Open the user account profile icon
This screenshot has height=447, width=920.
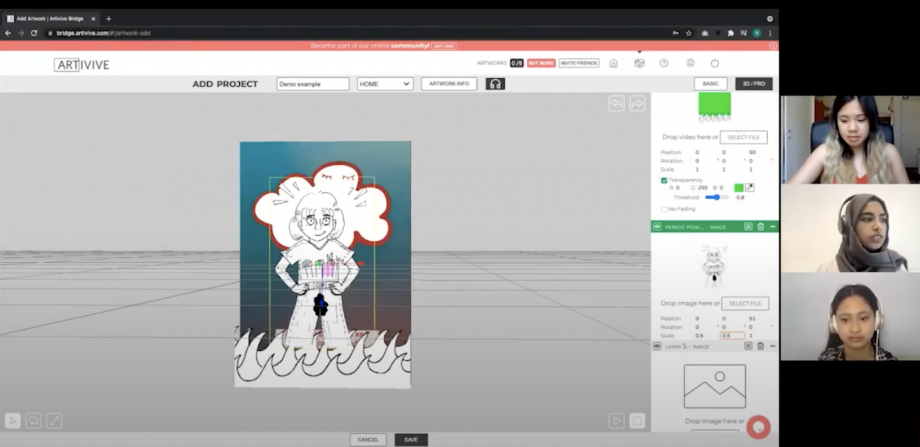tap(690, 63)
